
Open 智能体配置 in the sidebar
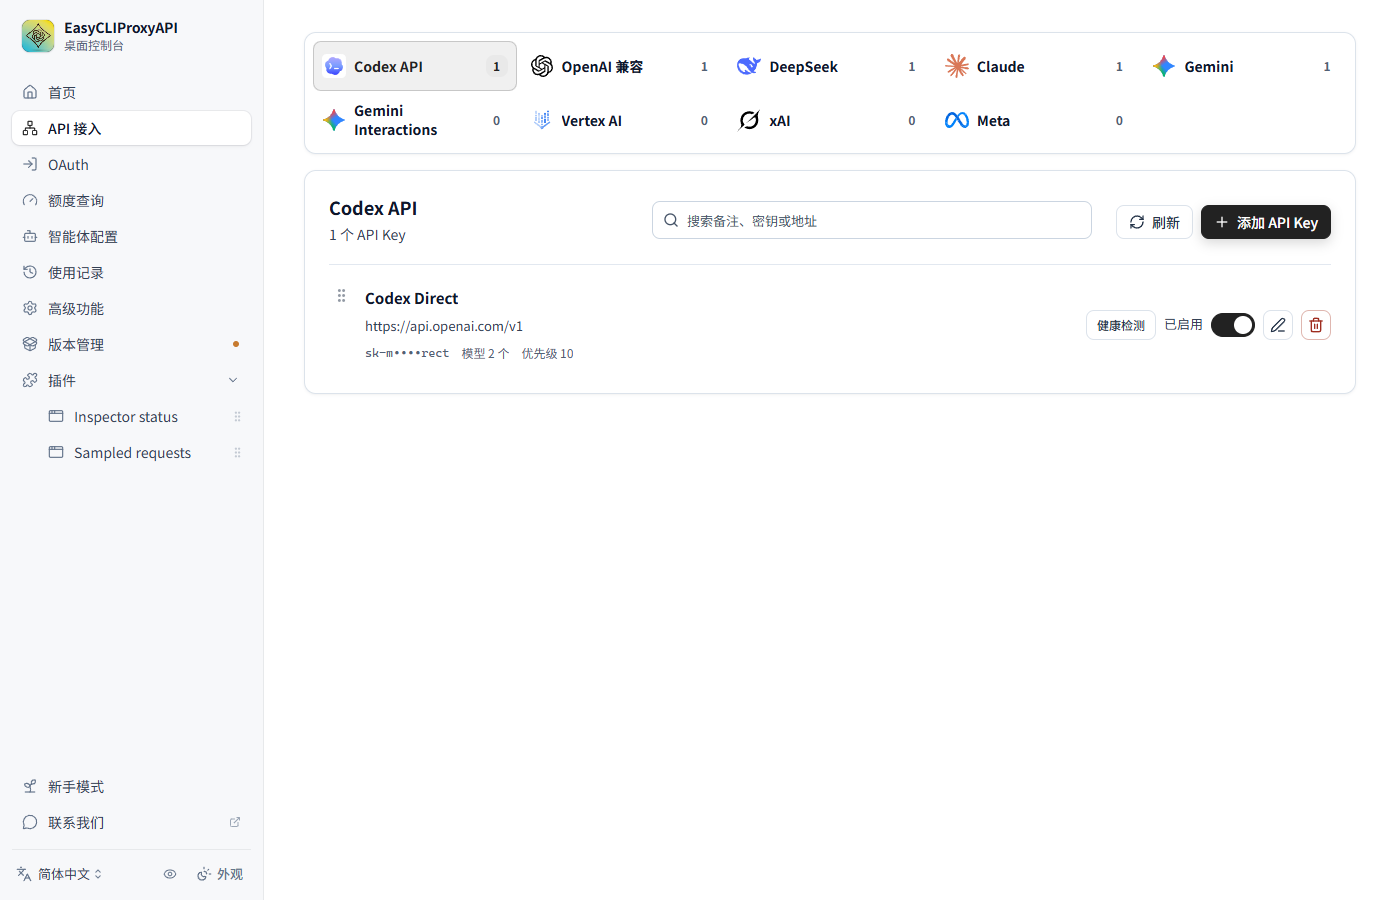(131, 236)
